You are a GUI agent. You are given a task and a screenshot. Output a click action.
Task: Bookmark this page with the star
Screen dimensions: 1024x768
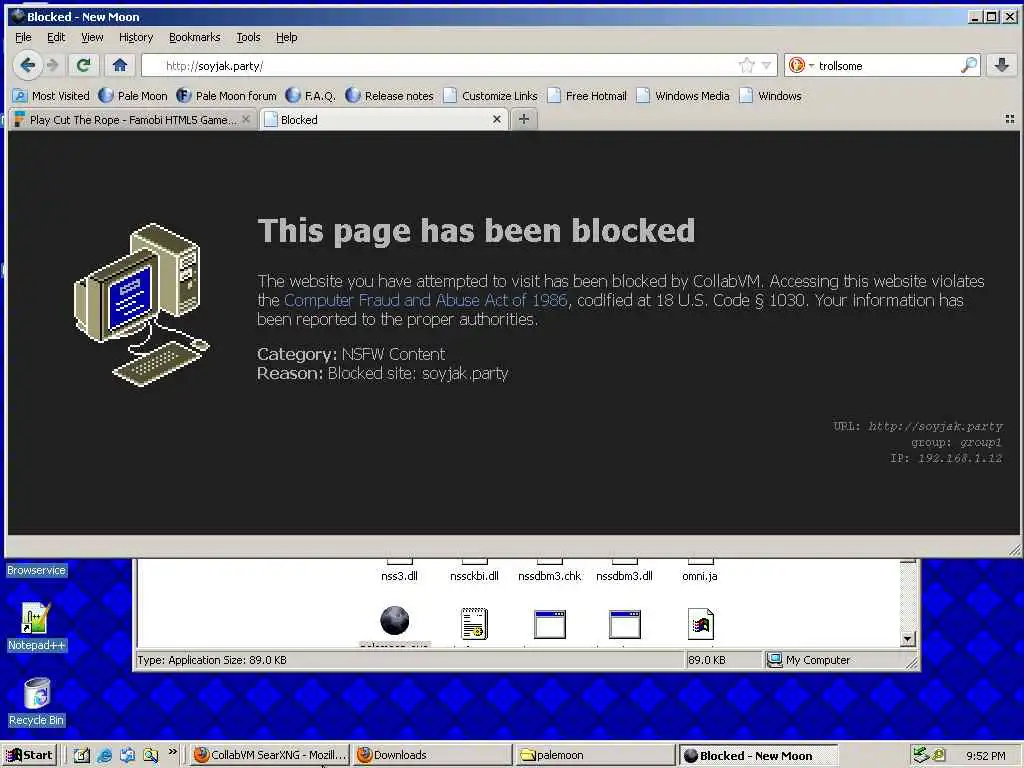pos(746,65)
